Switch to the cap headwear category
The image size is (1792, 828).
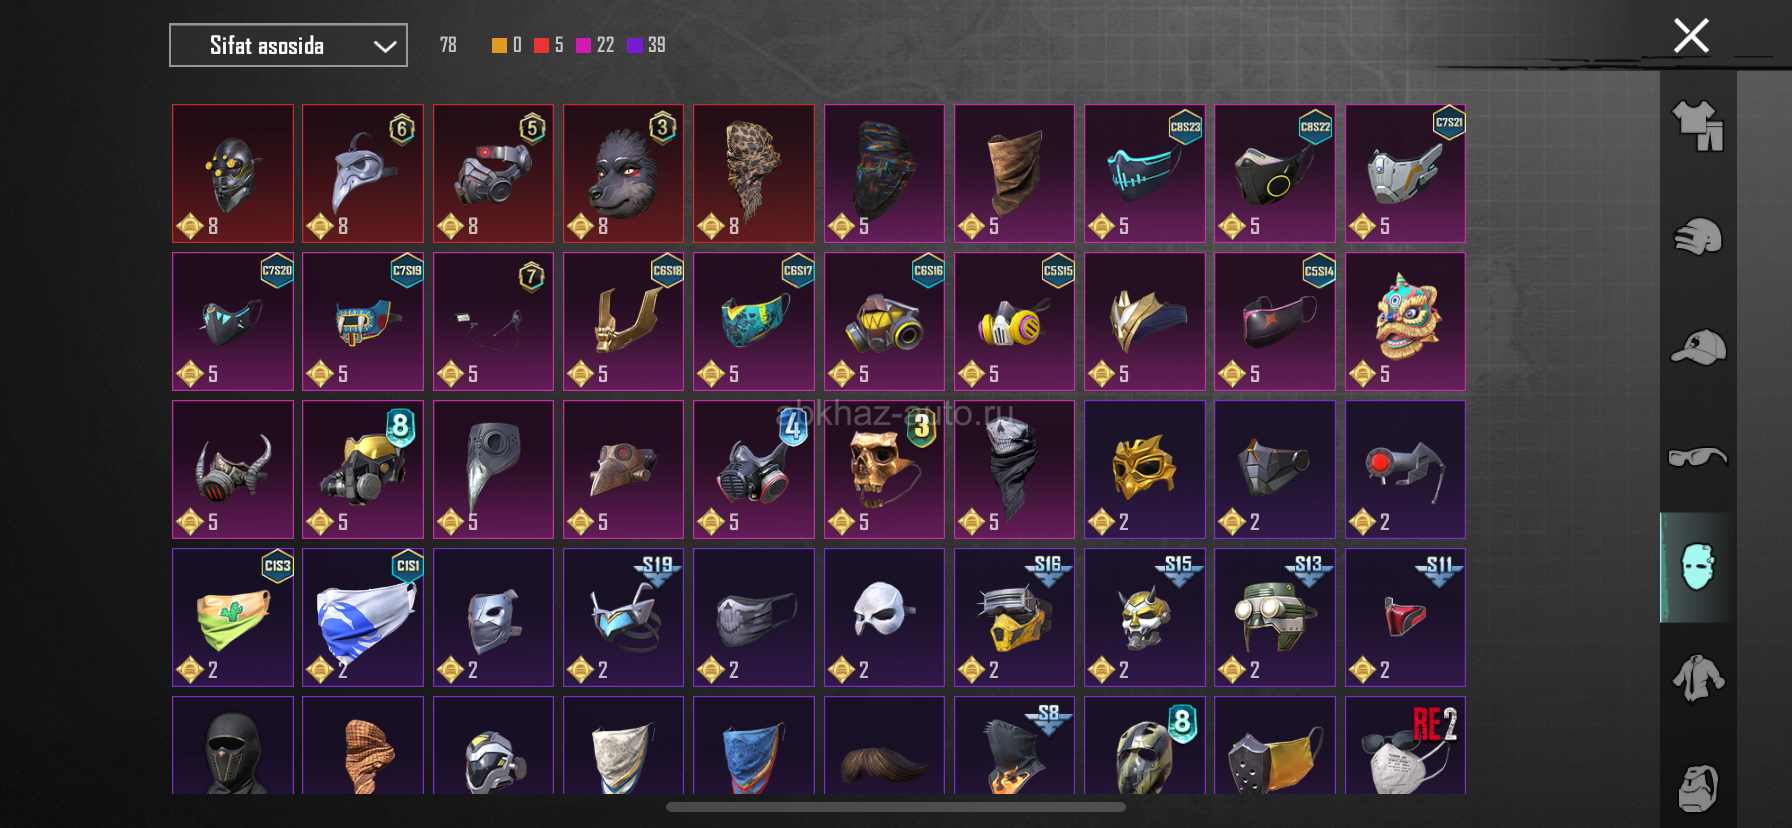1698,347
